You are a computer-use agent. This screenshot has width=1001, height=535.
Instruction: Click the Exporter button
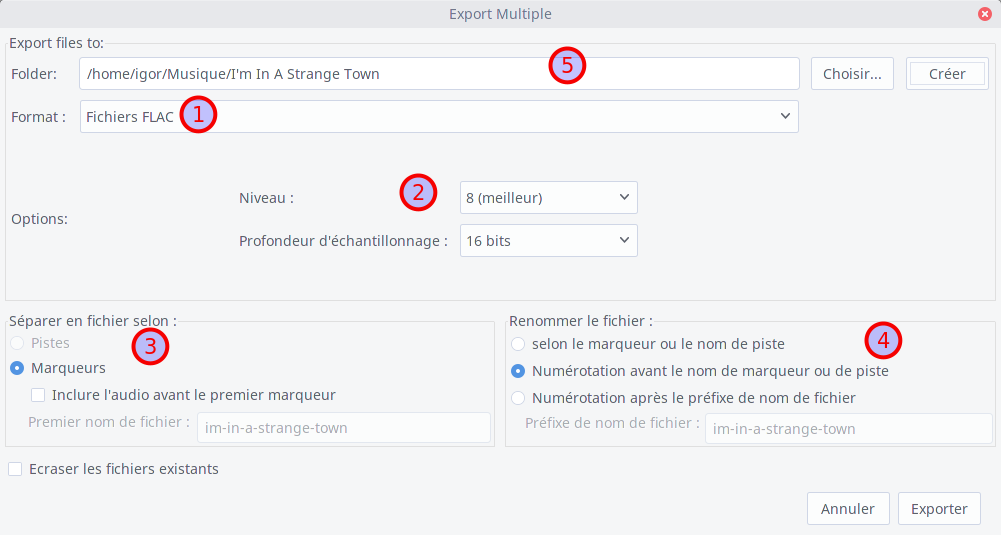coord(939,509)
